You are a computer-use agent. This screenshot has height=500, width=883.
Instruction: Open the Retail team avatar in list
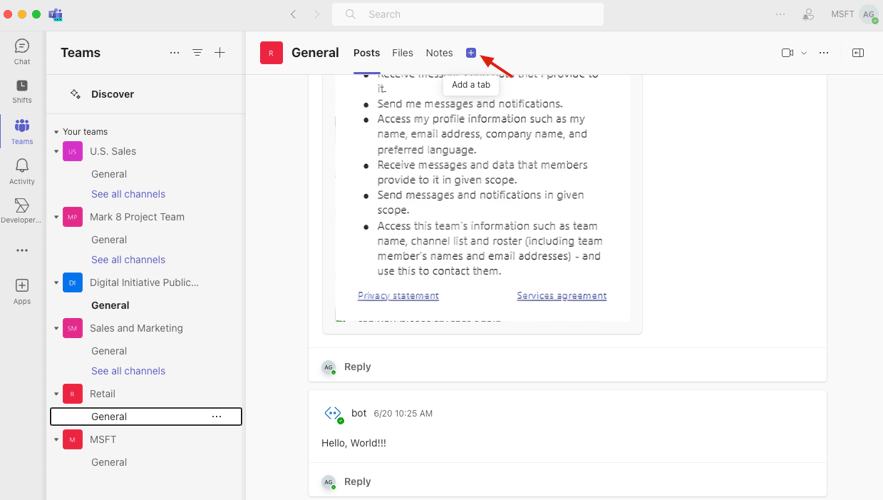click(73, 394)
